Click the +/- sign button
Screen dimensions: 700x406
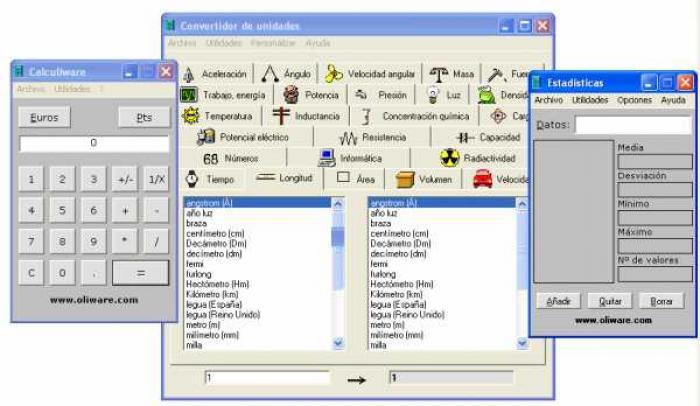tap(125, 180)
